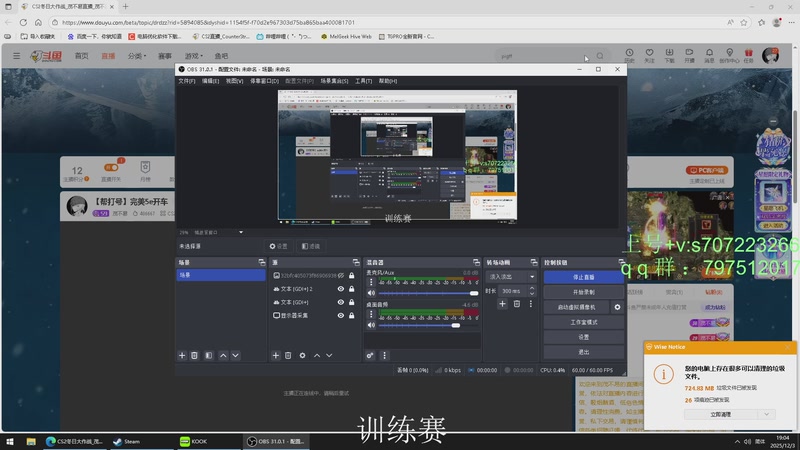The image size is (800, 450).
Task: Pop out the Scenes dock panel
Action: tap(262, 262)
